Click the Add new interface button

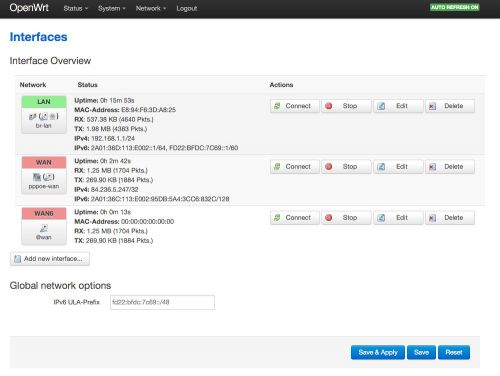click(x=50, y=259)
